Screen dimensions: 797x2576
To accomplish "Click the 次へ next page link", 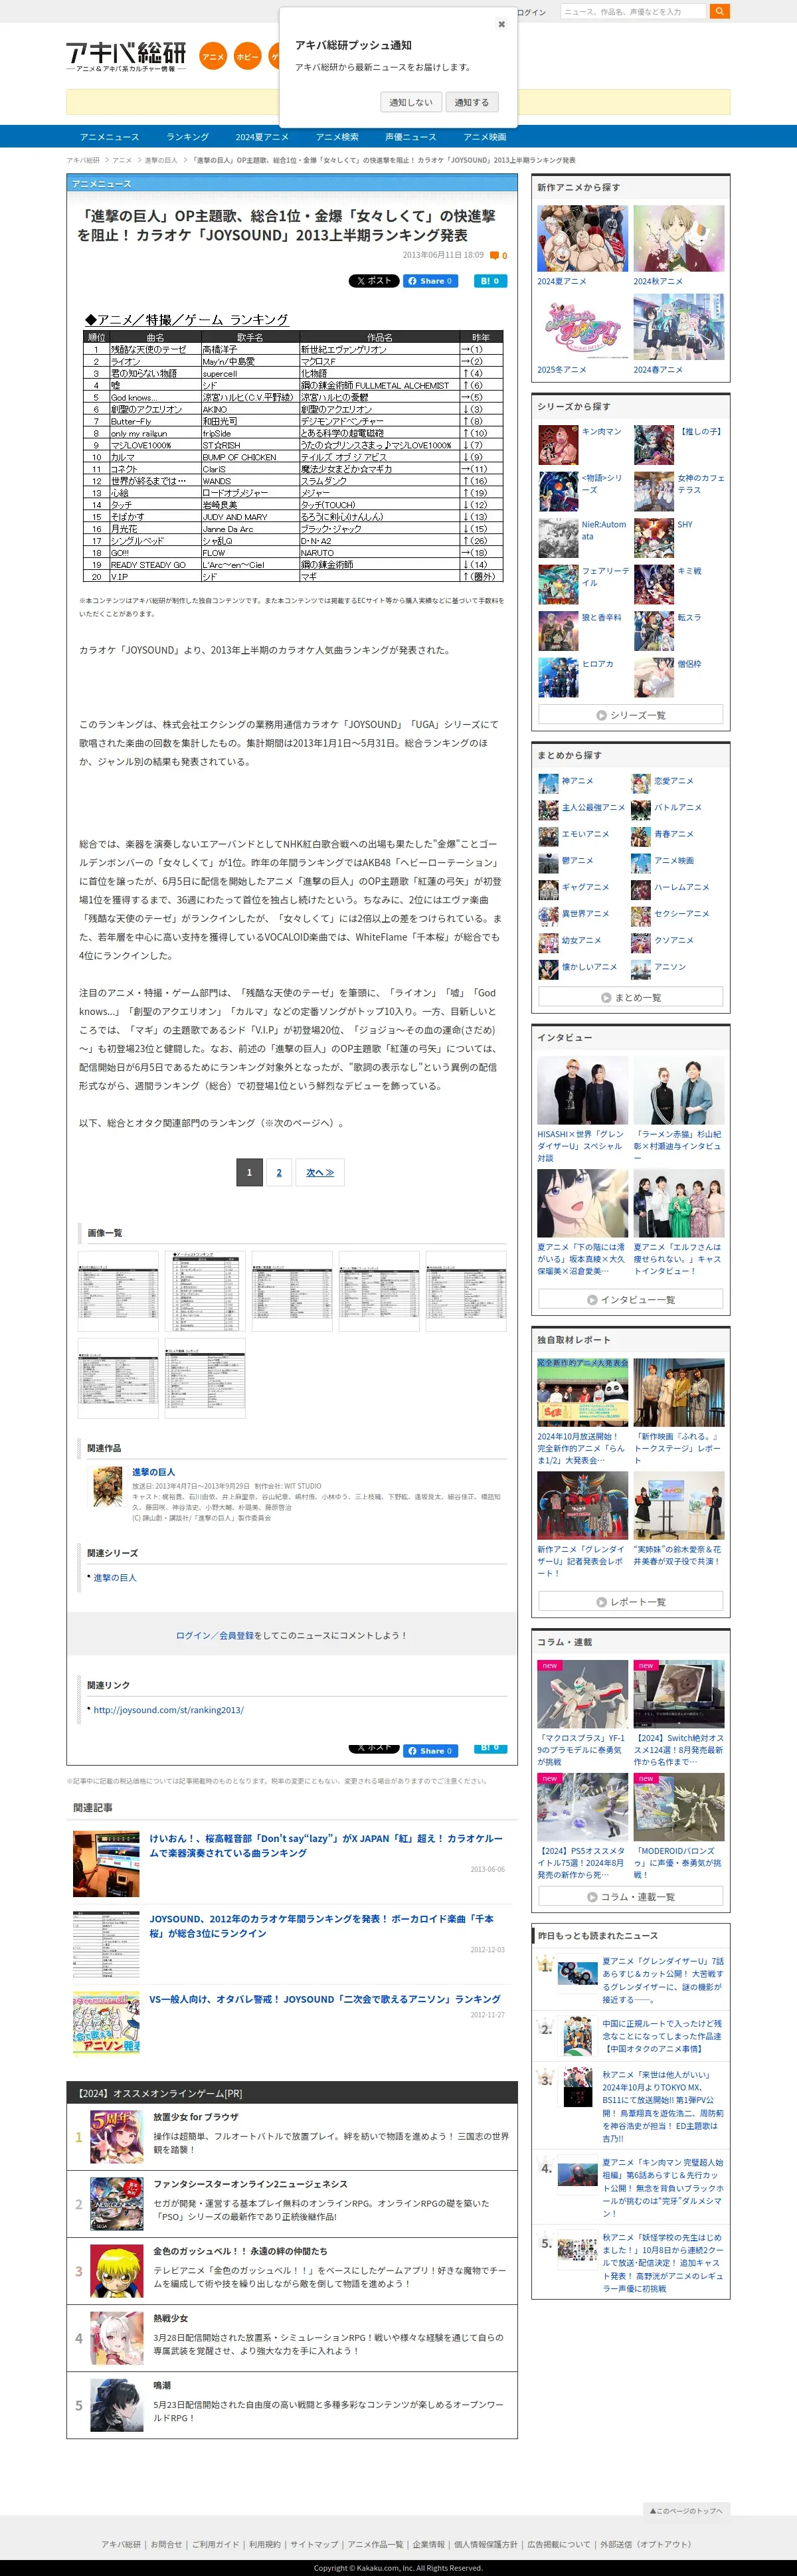I will pyautogui.click(x=320, y=1172).
